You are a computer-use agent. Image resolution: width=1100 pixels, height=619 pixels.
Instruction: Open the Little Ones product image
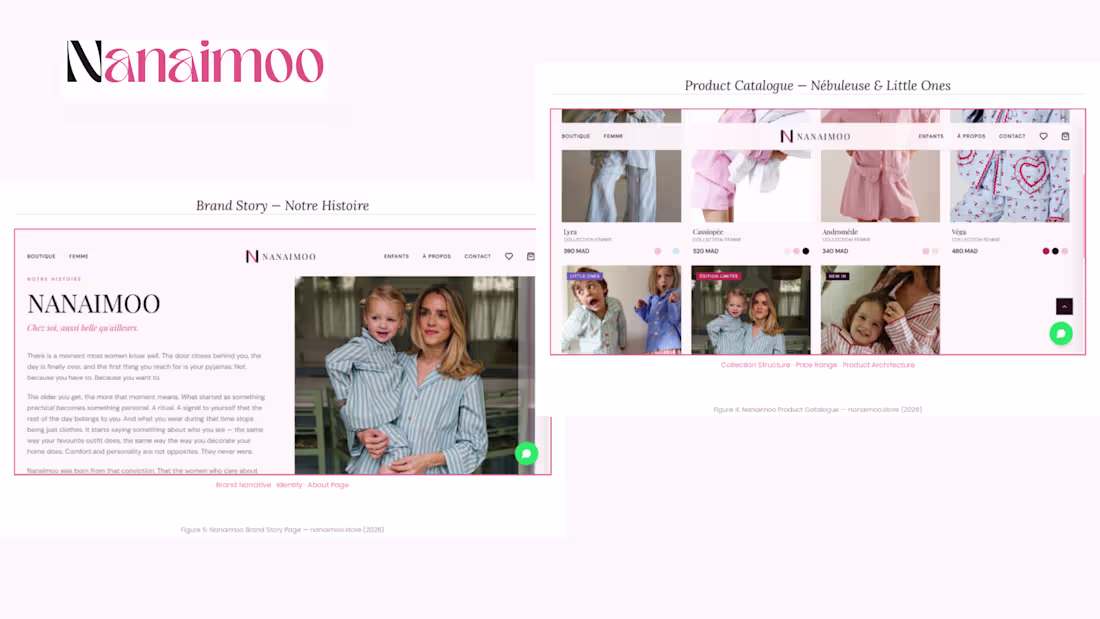(621, 310)
